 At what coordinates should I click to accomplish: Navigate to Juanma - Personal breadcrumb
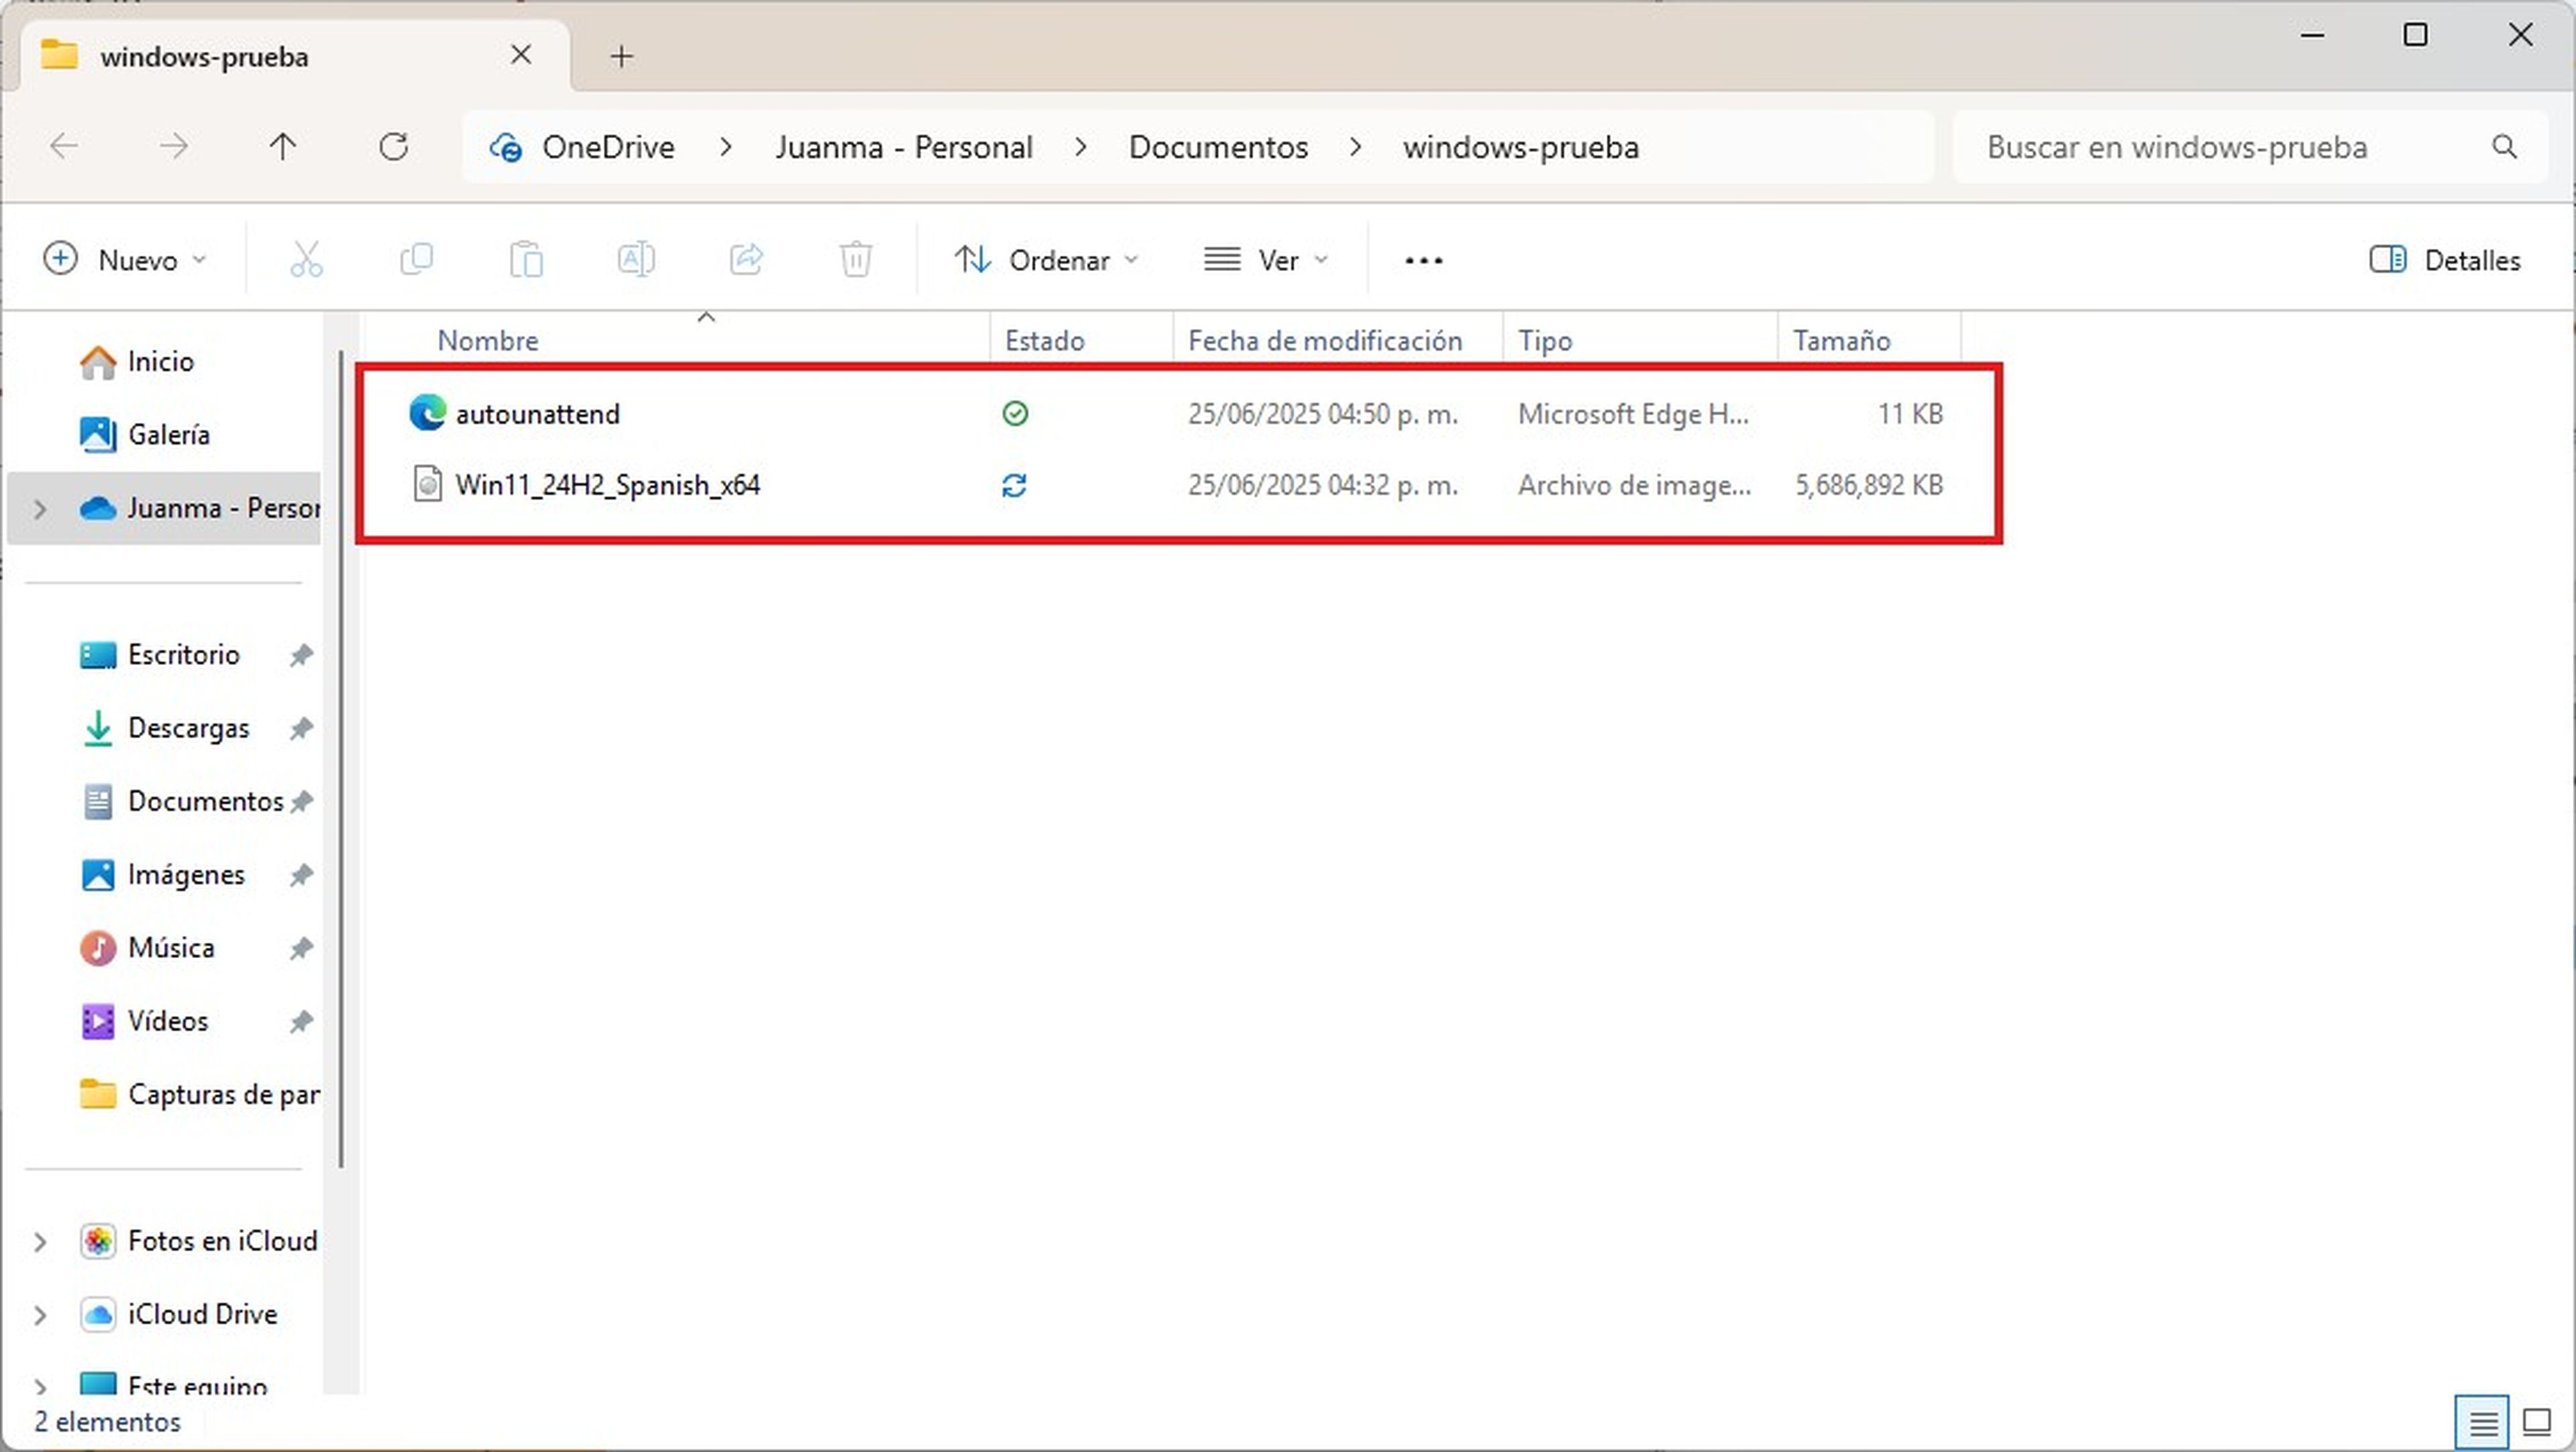pyautogui.click(x=904, y=147)
